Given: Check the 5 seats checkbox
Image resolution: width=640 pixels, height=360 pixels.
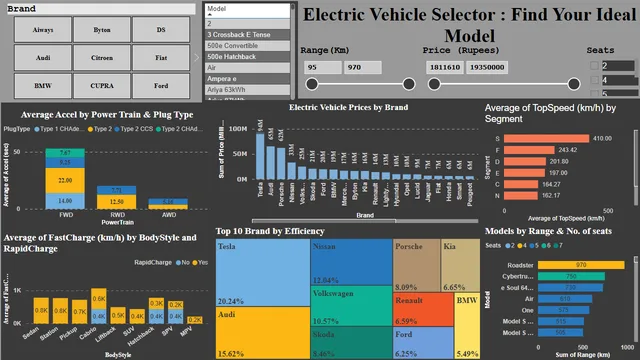Looking at the screenshot, I should click(594, 93).
